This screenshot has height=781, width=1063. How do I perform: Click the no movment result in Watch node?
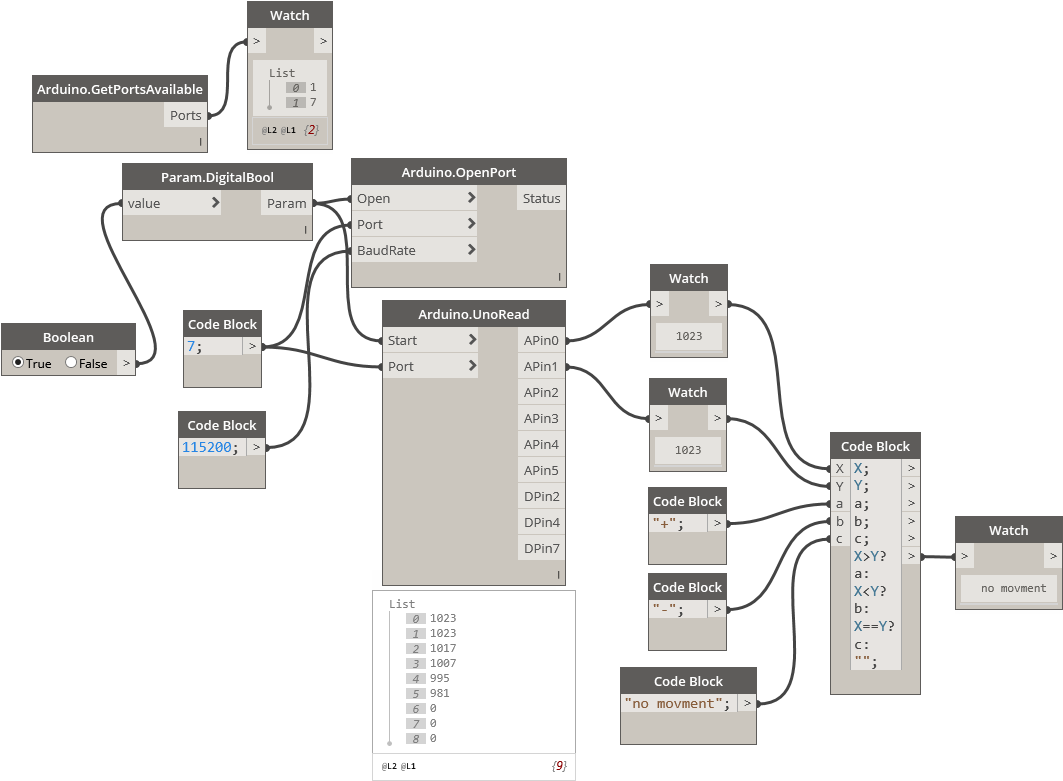tap(1013, 588)
